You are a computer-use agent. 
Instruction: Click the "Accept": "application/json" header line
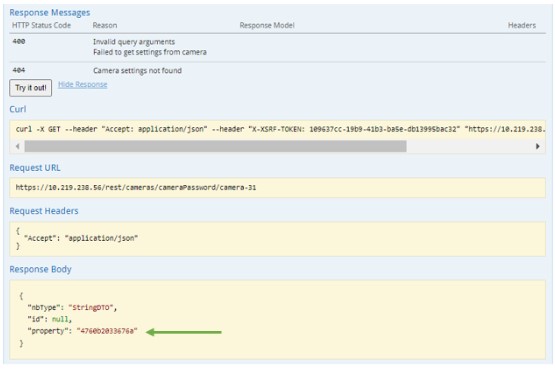pos(81,238)
